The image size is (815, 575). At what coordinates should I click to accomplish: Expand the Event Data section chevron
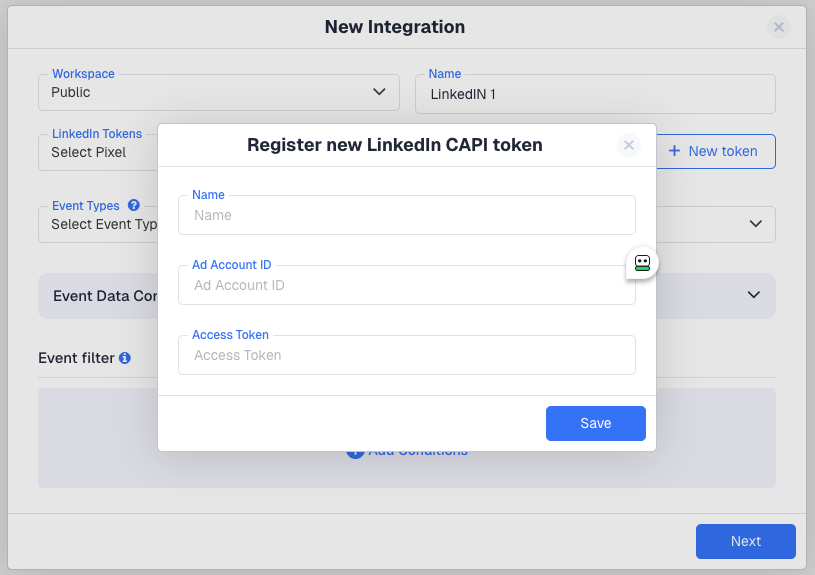pyautogui.click(x=755, y=295)
